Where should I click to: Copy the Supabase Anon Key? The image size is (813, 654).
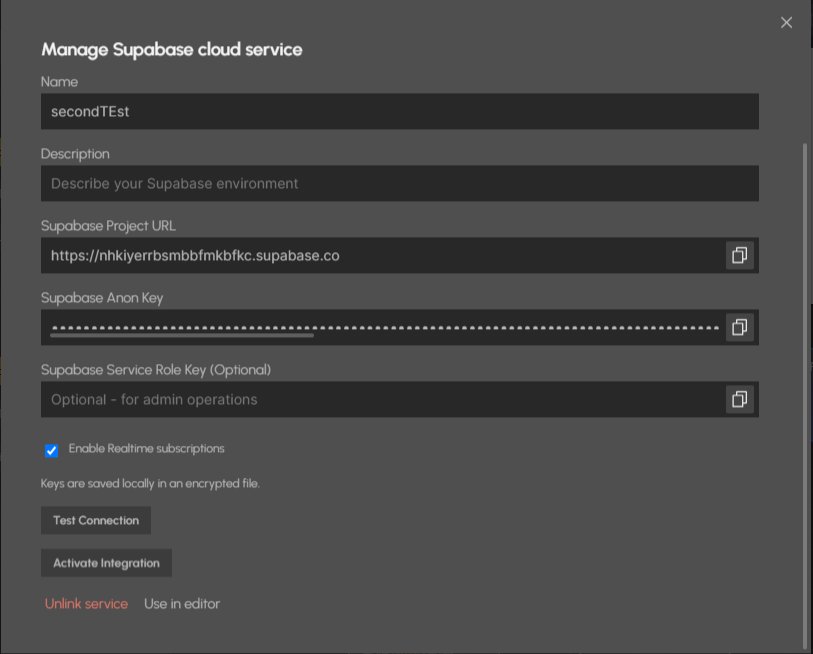point(739,327)
